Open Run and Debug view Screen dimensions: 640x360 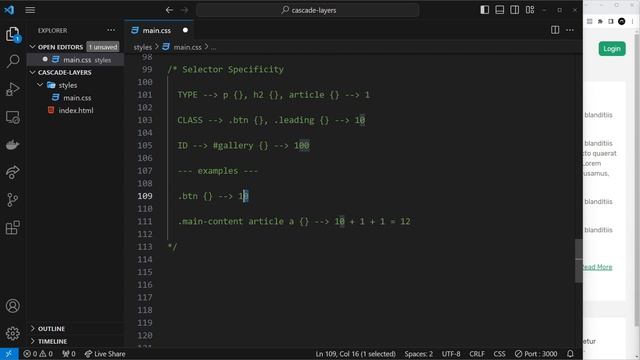(x=13, y=89)
